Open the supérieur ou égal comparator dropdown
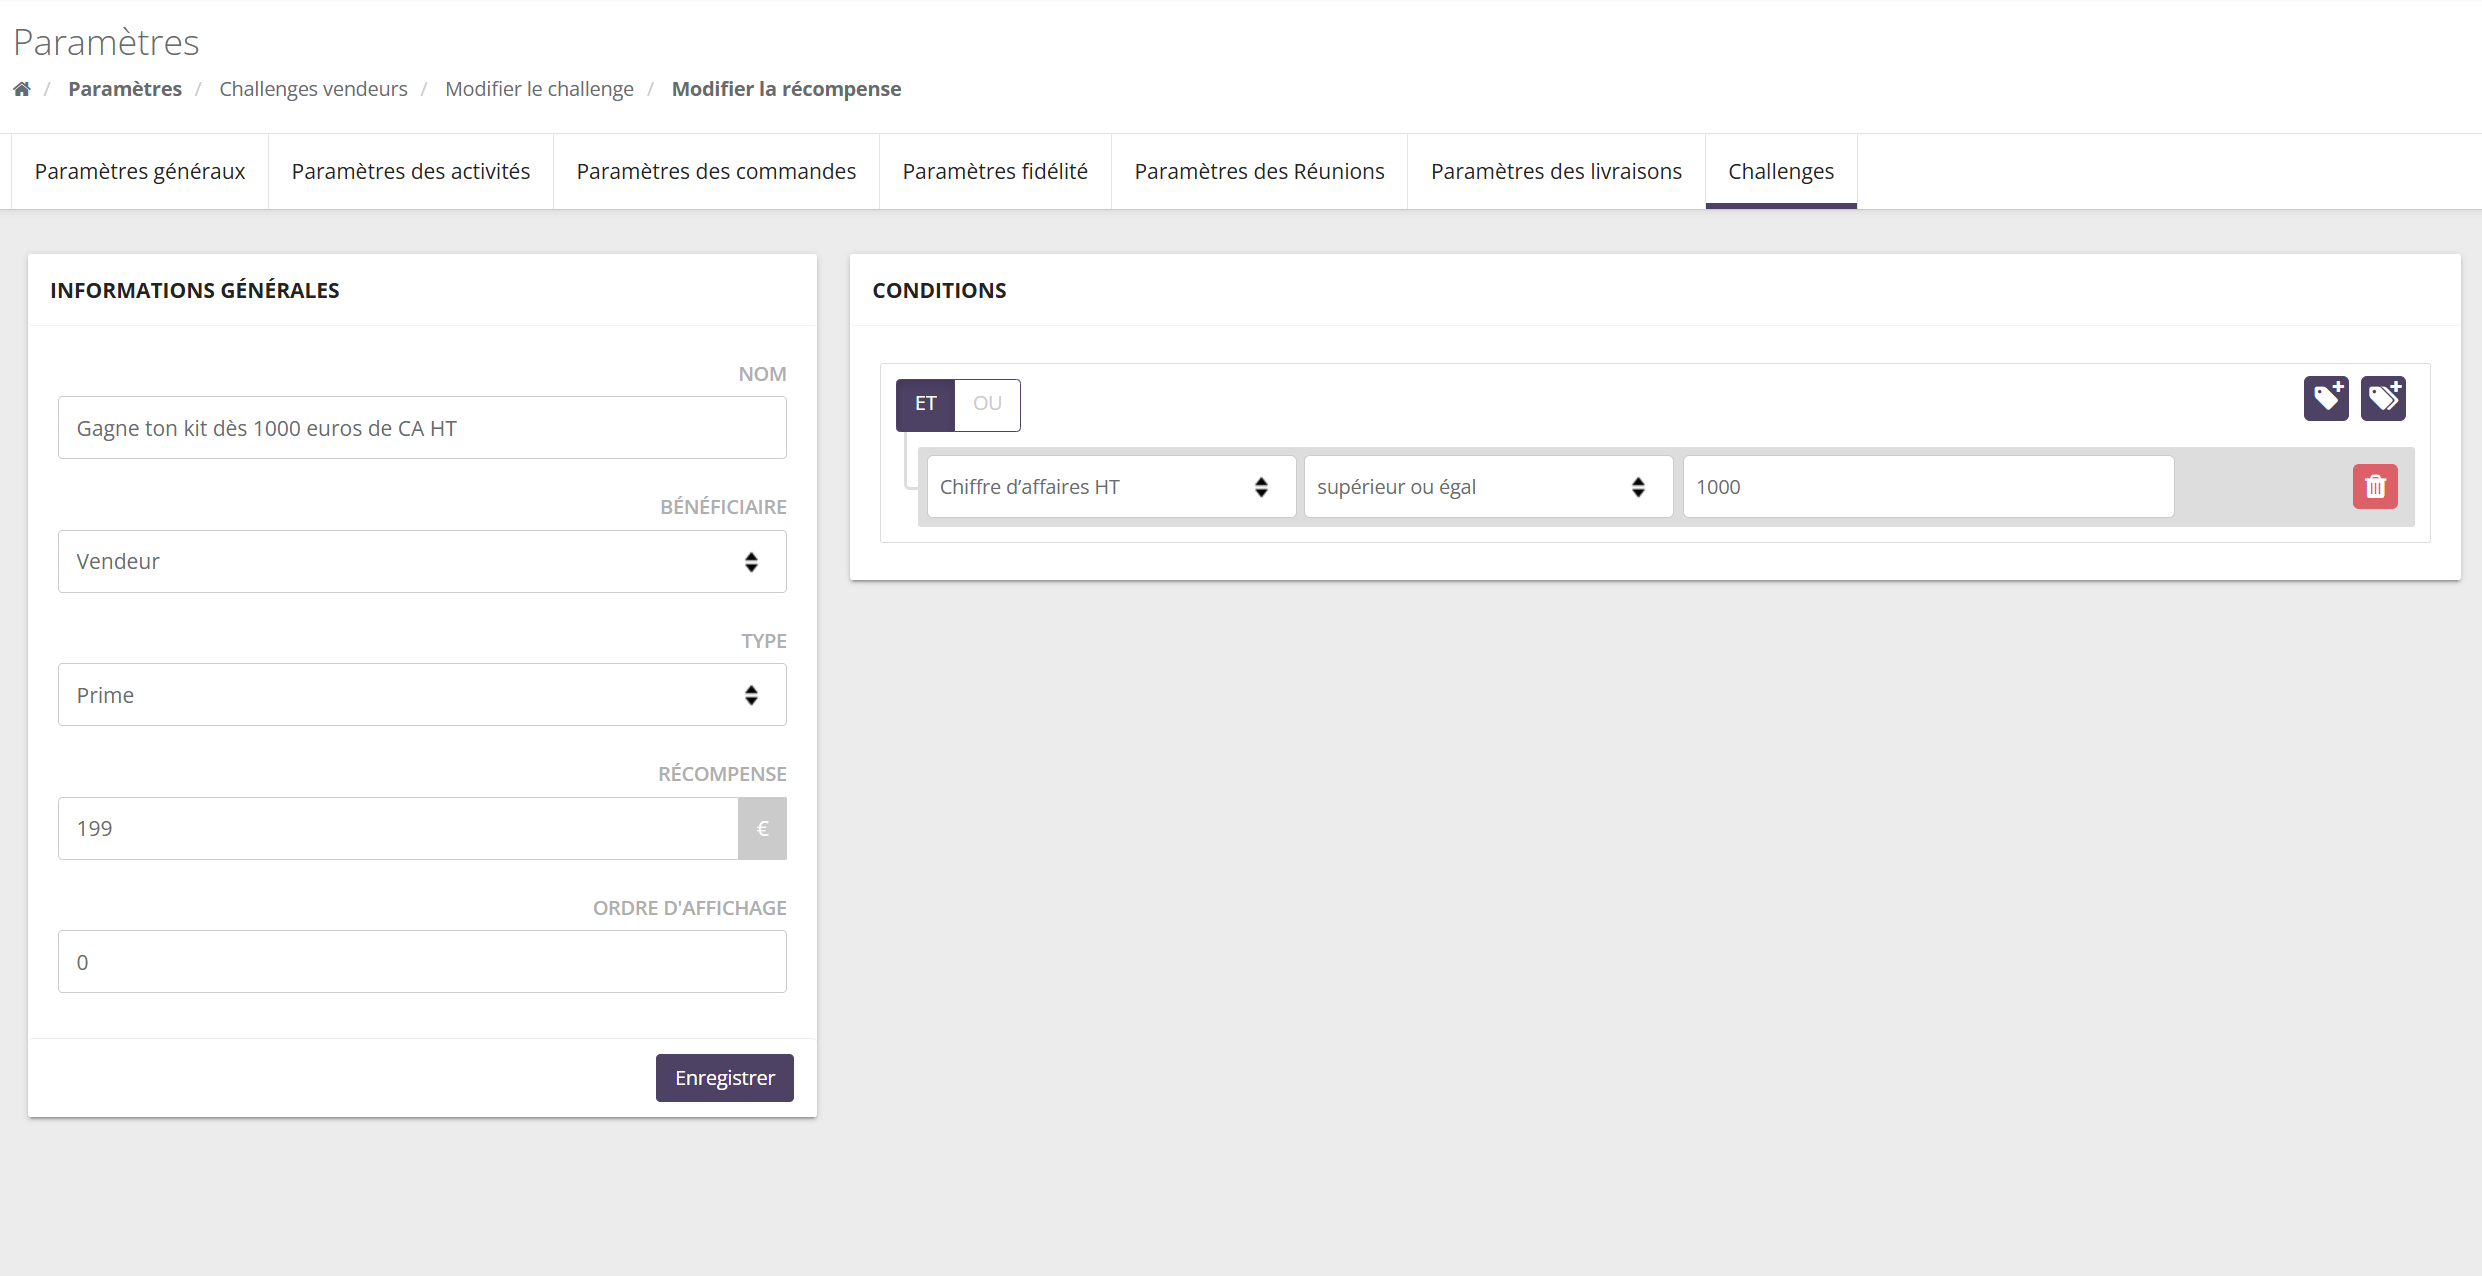Screen dimensions: 2482x1276 click(x=1488, y=487)
